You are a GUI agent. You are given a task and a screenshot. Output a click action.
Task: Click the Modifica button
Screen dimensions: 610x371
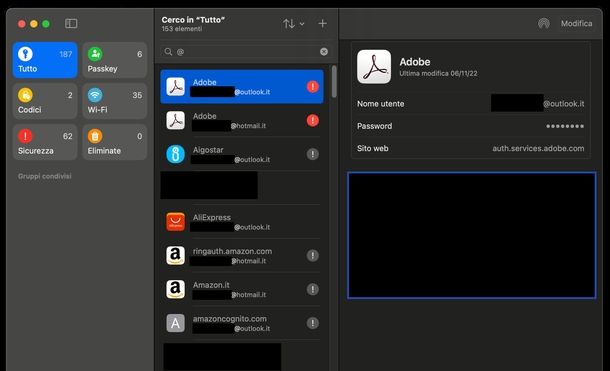tap(576, 23)
